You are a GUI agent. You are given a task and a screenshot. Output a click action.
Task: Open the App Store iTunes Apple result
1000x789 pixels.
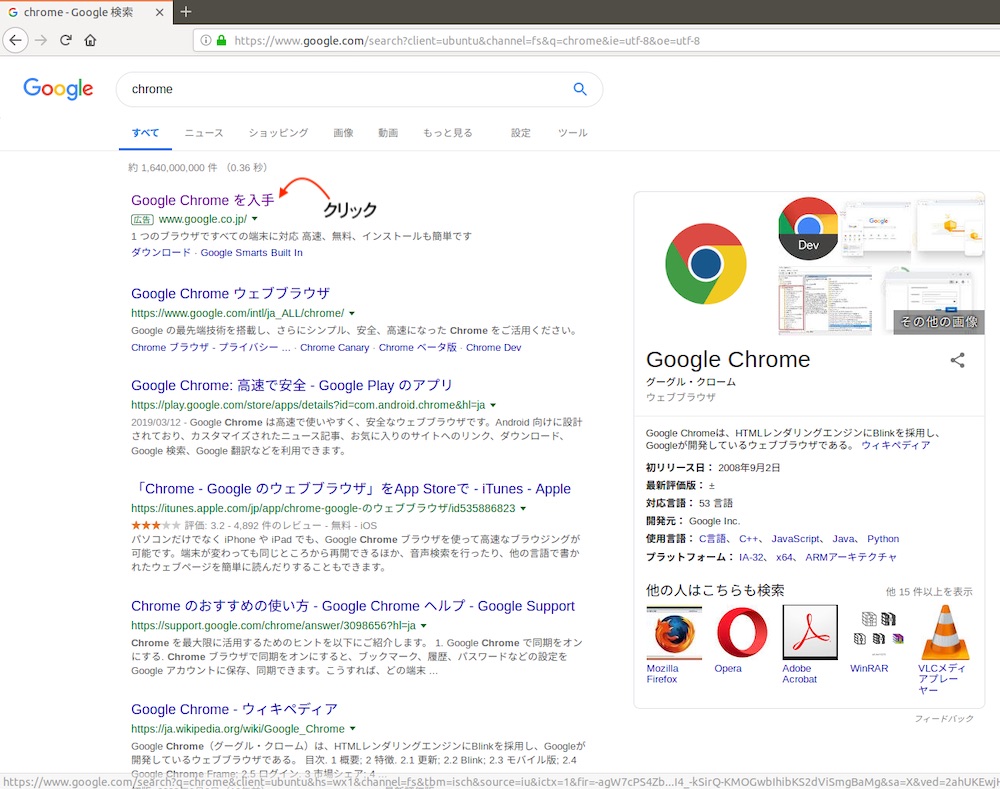pyautogui.click(x=351, y=489)
